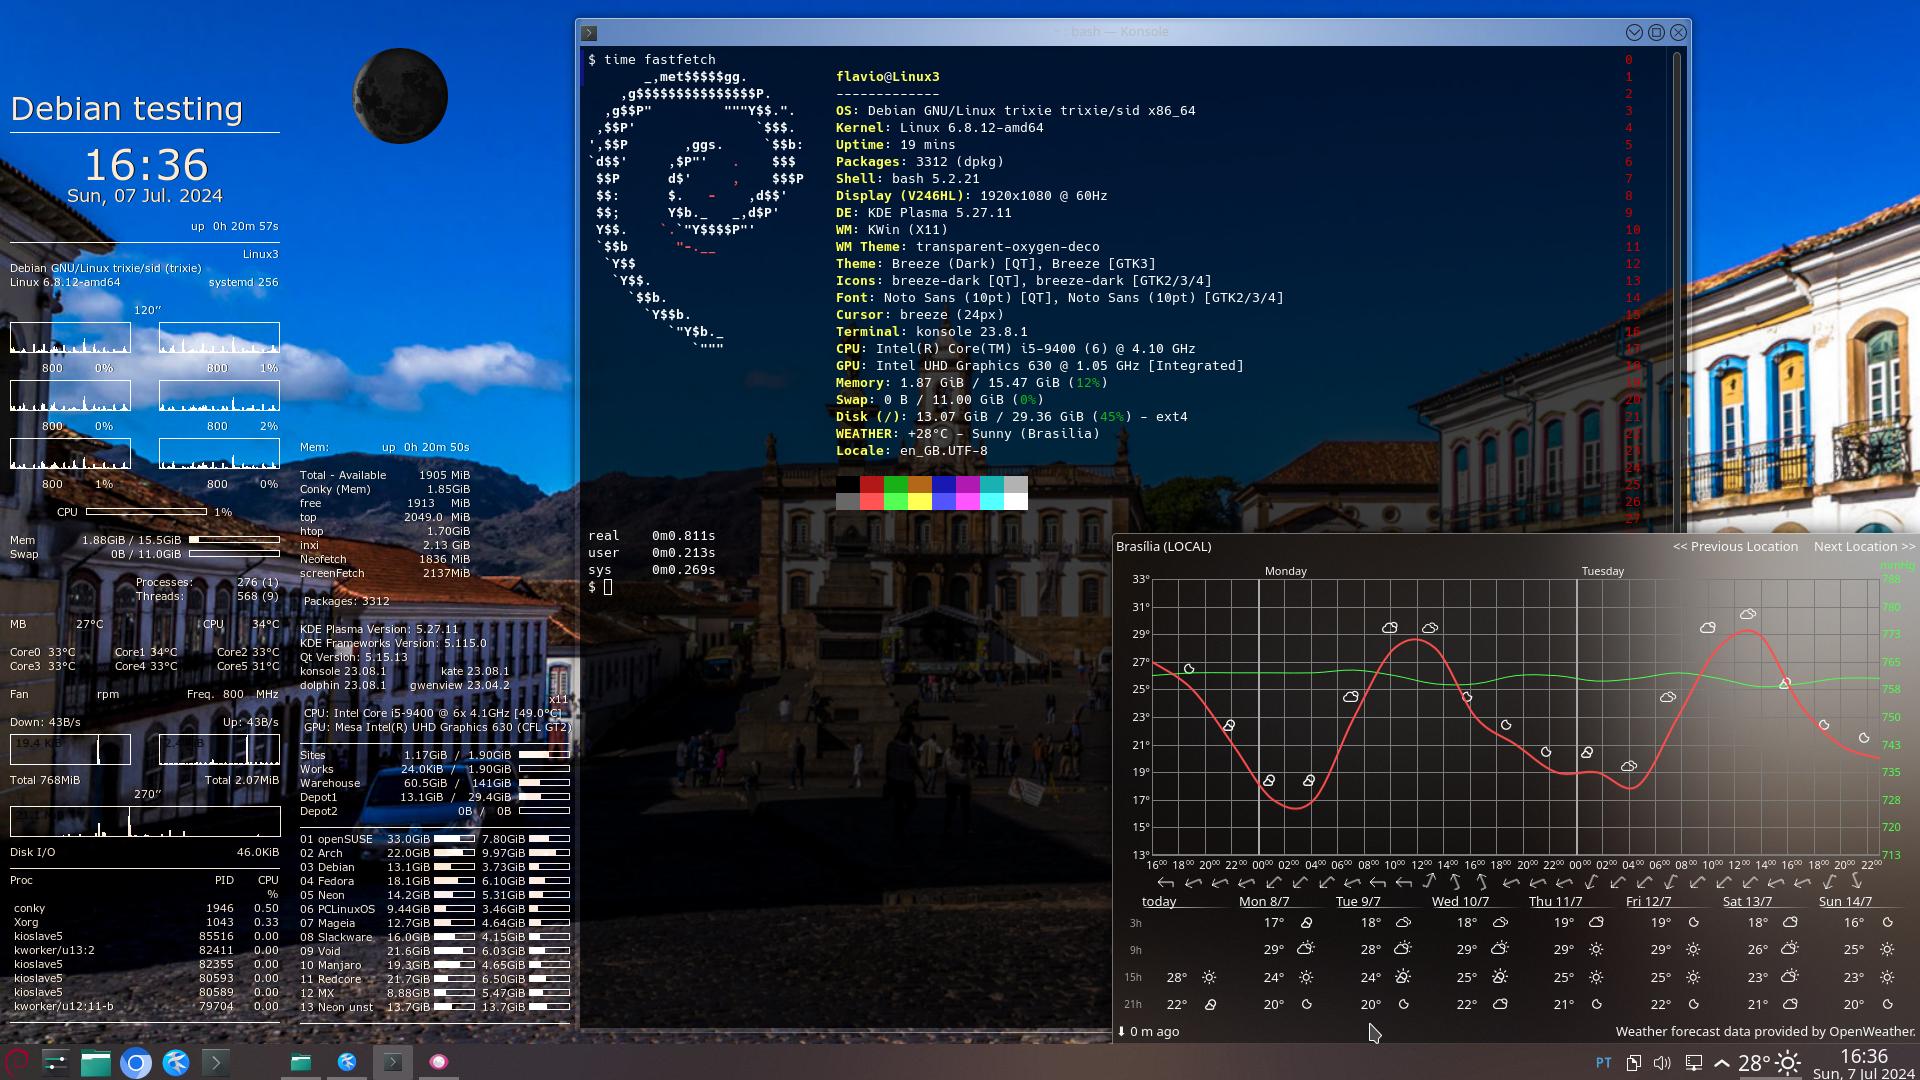
Task: Click the Konsole window menu icon in titlebar
Action: pyautogui.click(x=589, y=32)
